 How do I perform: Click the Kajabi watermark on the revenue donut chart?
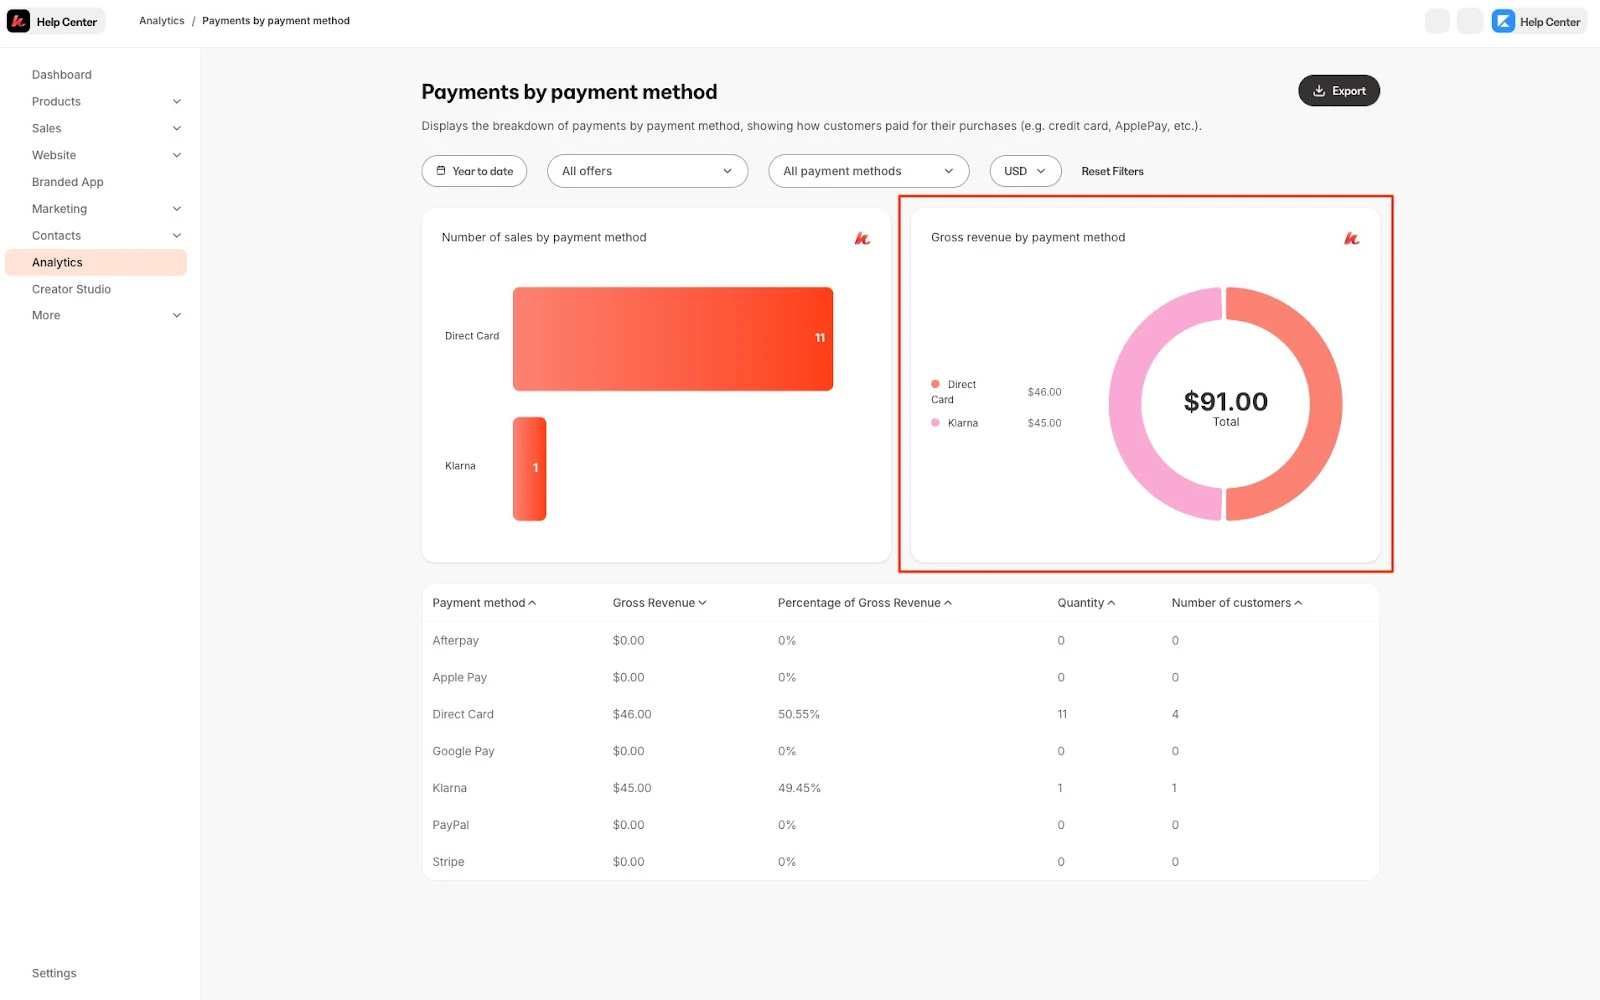point(1352,239)
